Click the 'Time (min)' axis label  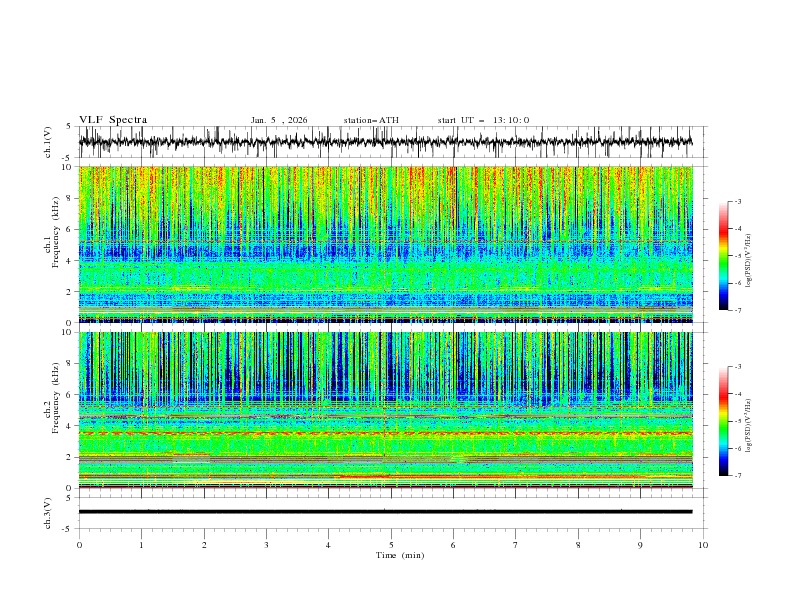click(400, 555)
